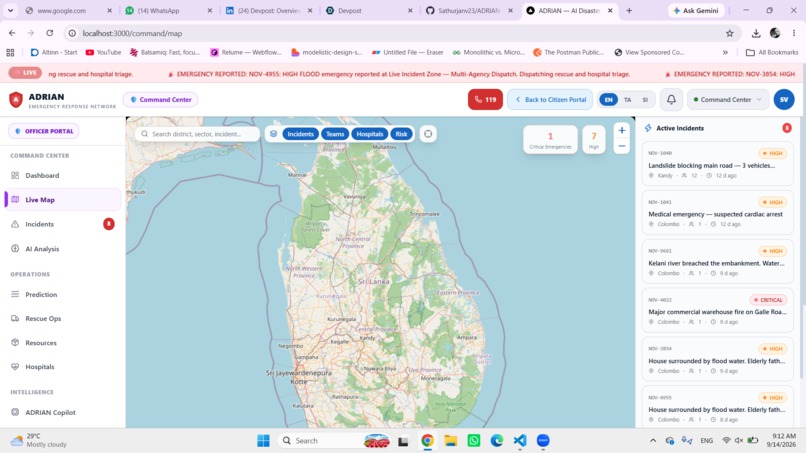Viewport: 806px width, 453px height.
Task: Click the AI Analysis sidebar icon
Action: 15,248
